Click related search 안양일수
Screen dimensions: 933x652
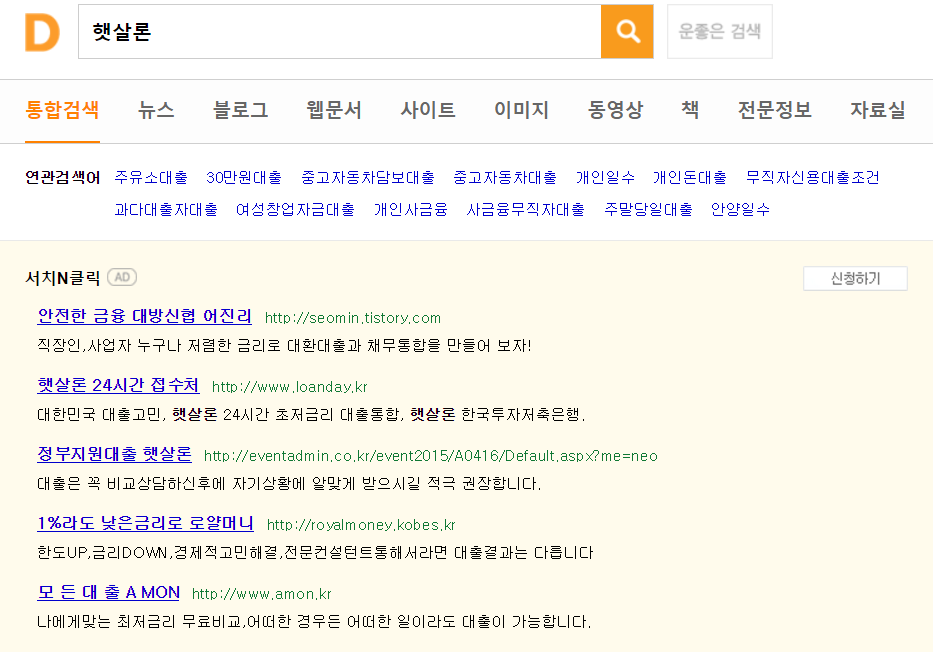pyautogui.click(x=740, y=209)
